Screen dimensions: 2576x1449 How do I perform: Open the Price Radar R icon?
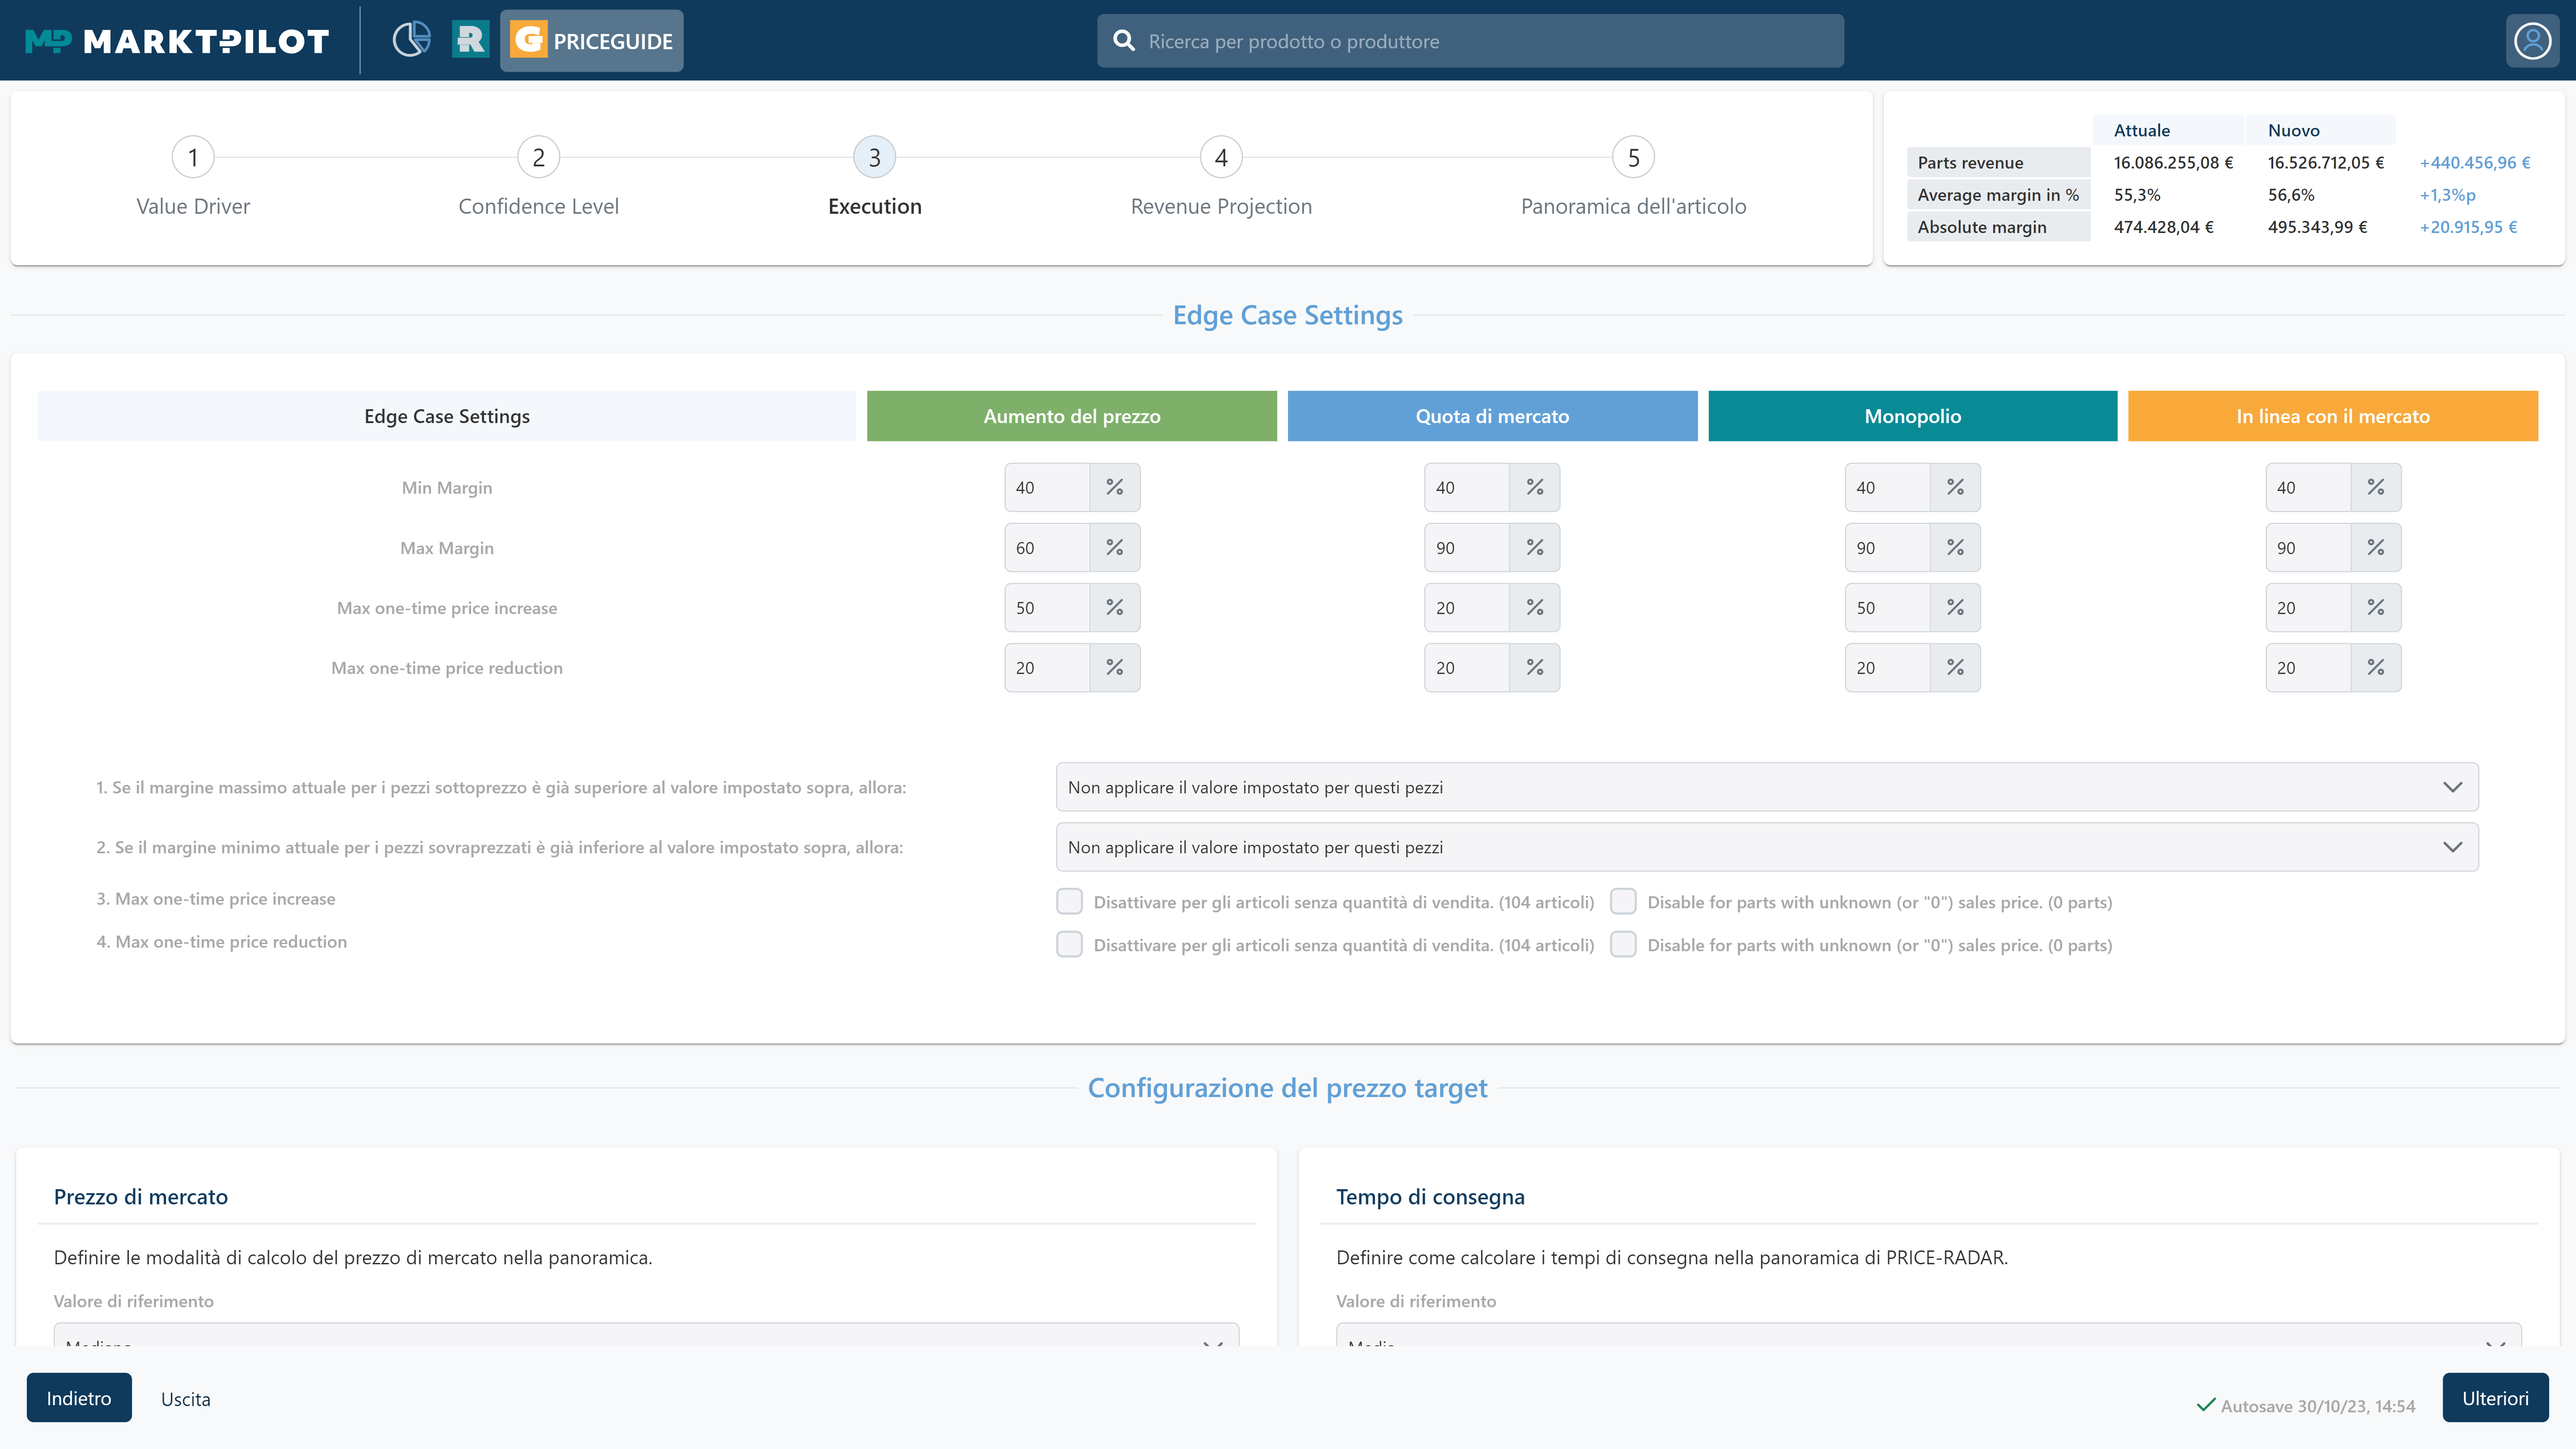tap(470, 40)
